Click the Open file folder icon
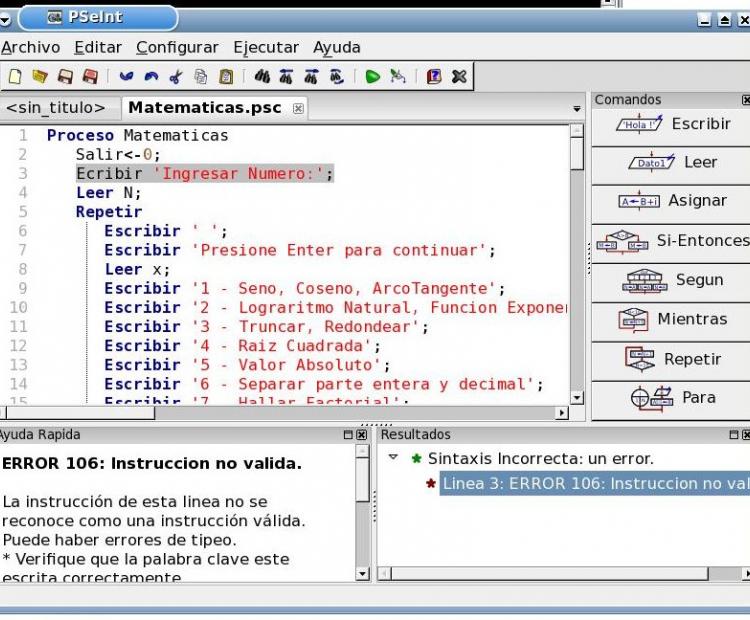Image resolution: width=750 pixels, height=620 pixels. [40, 76]
